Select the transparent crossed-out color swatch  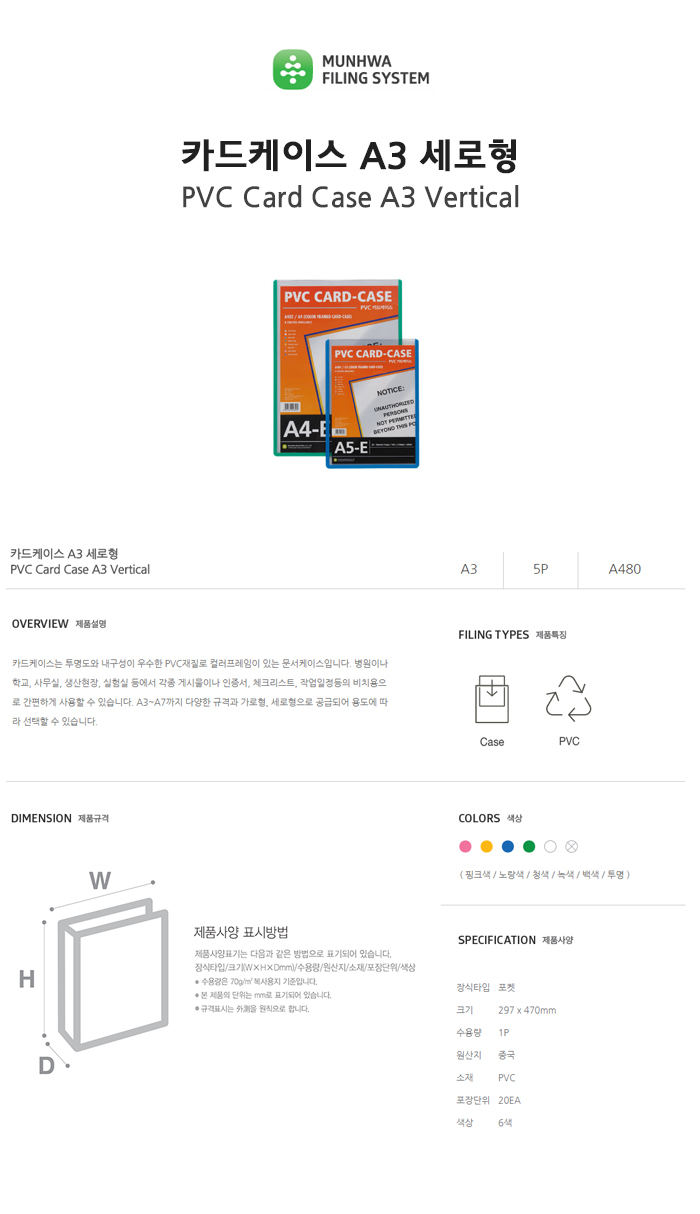click(572, 847)
